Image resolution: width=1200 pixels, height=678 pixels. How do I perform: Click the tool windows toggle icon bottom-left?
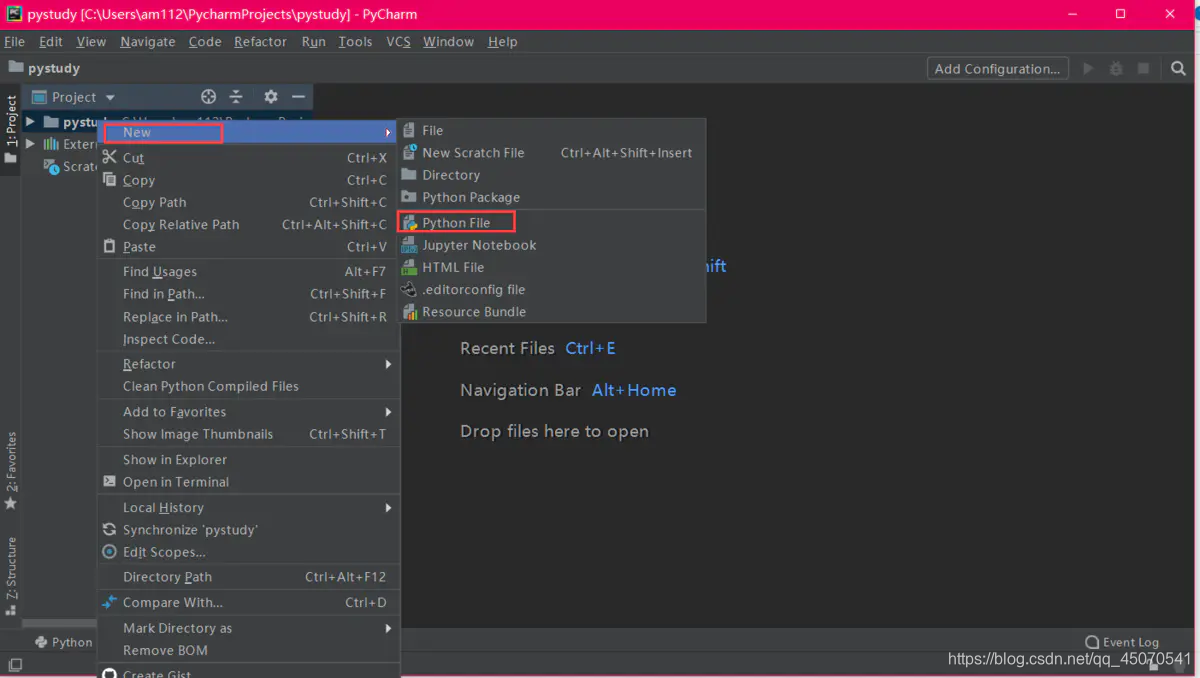(15, 664)
